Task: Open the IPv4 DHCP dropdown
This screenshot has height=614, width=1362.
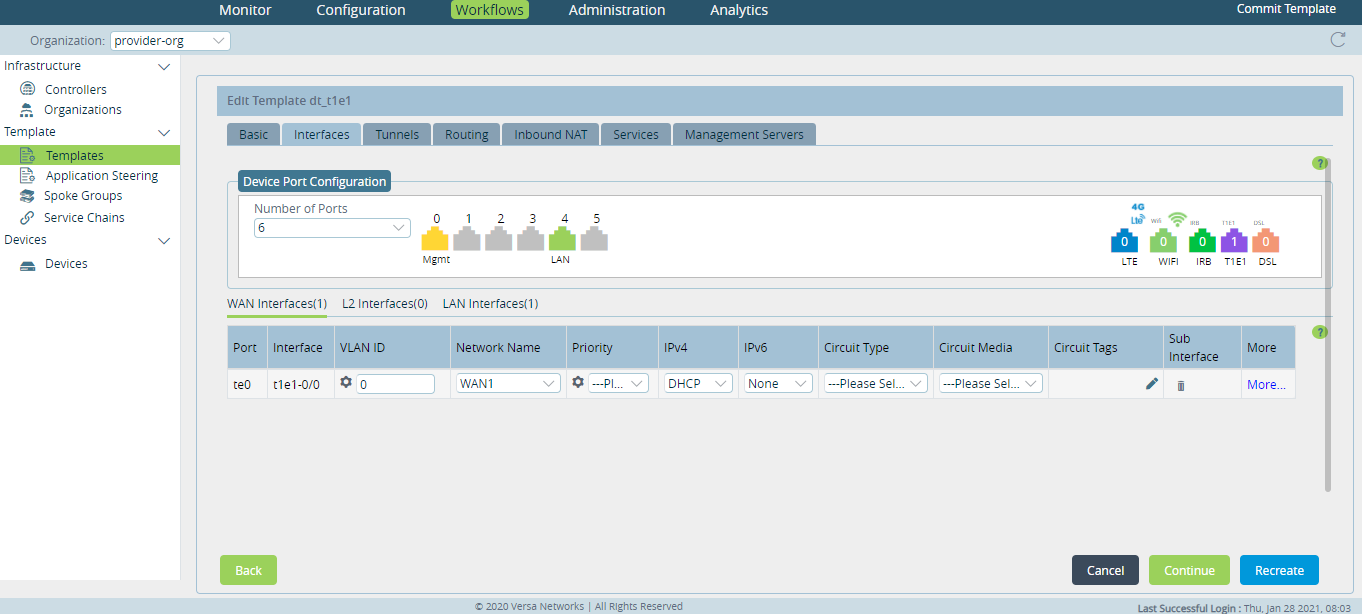Action: (697, 384)
